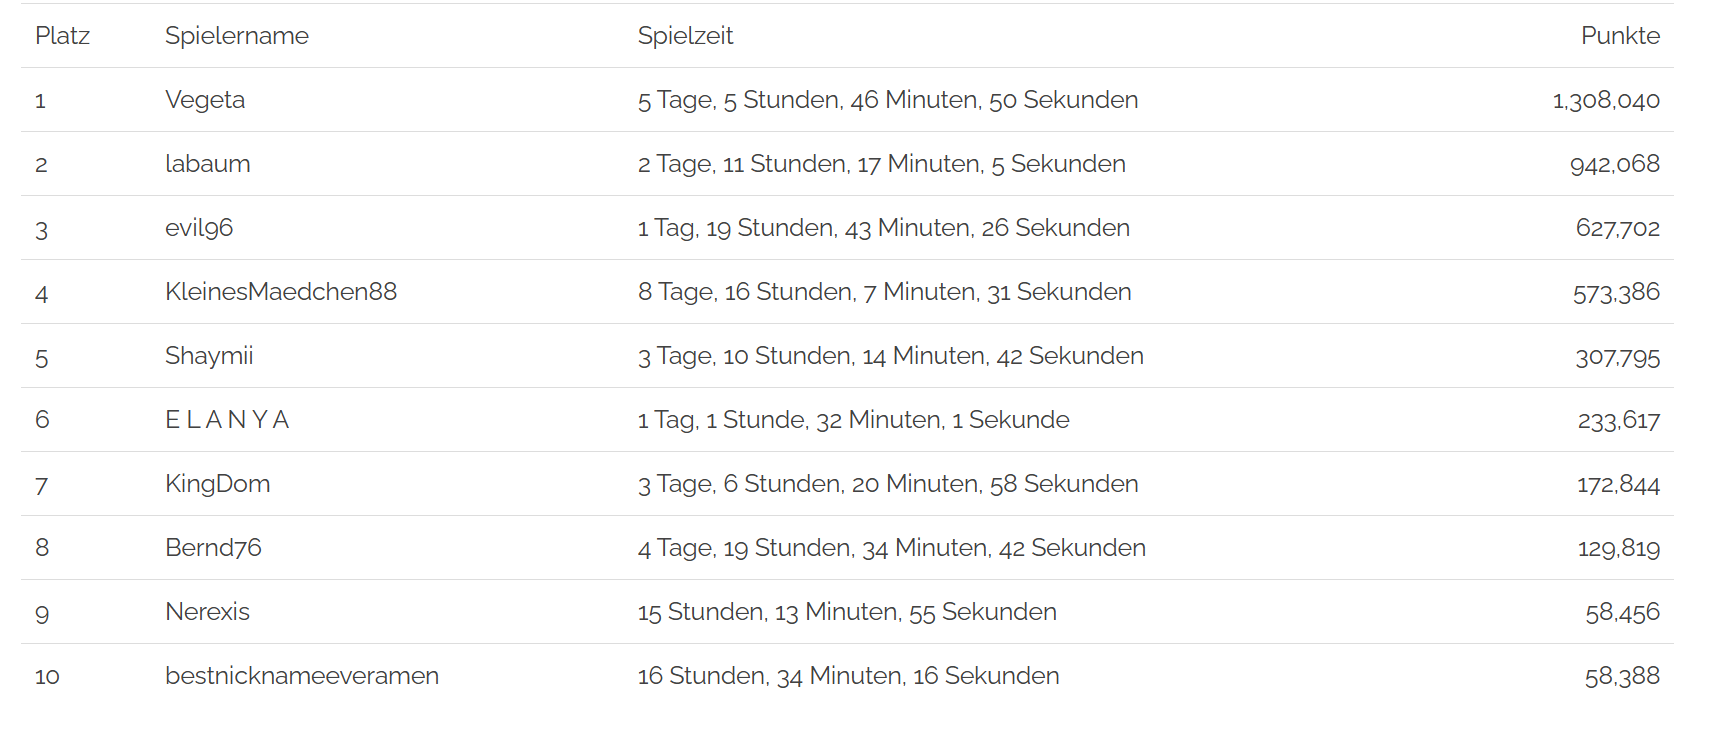Click the Platz column header
The image size is (1720, 738).
pos(62,36)
